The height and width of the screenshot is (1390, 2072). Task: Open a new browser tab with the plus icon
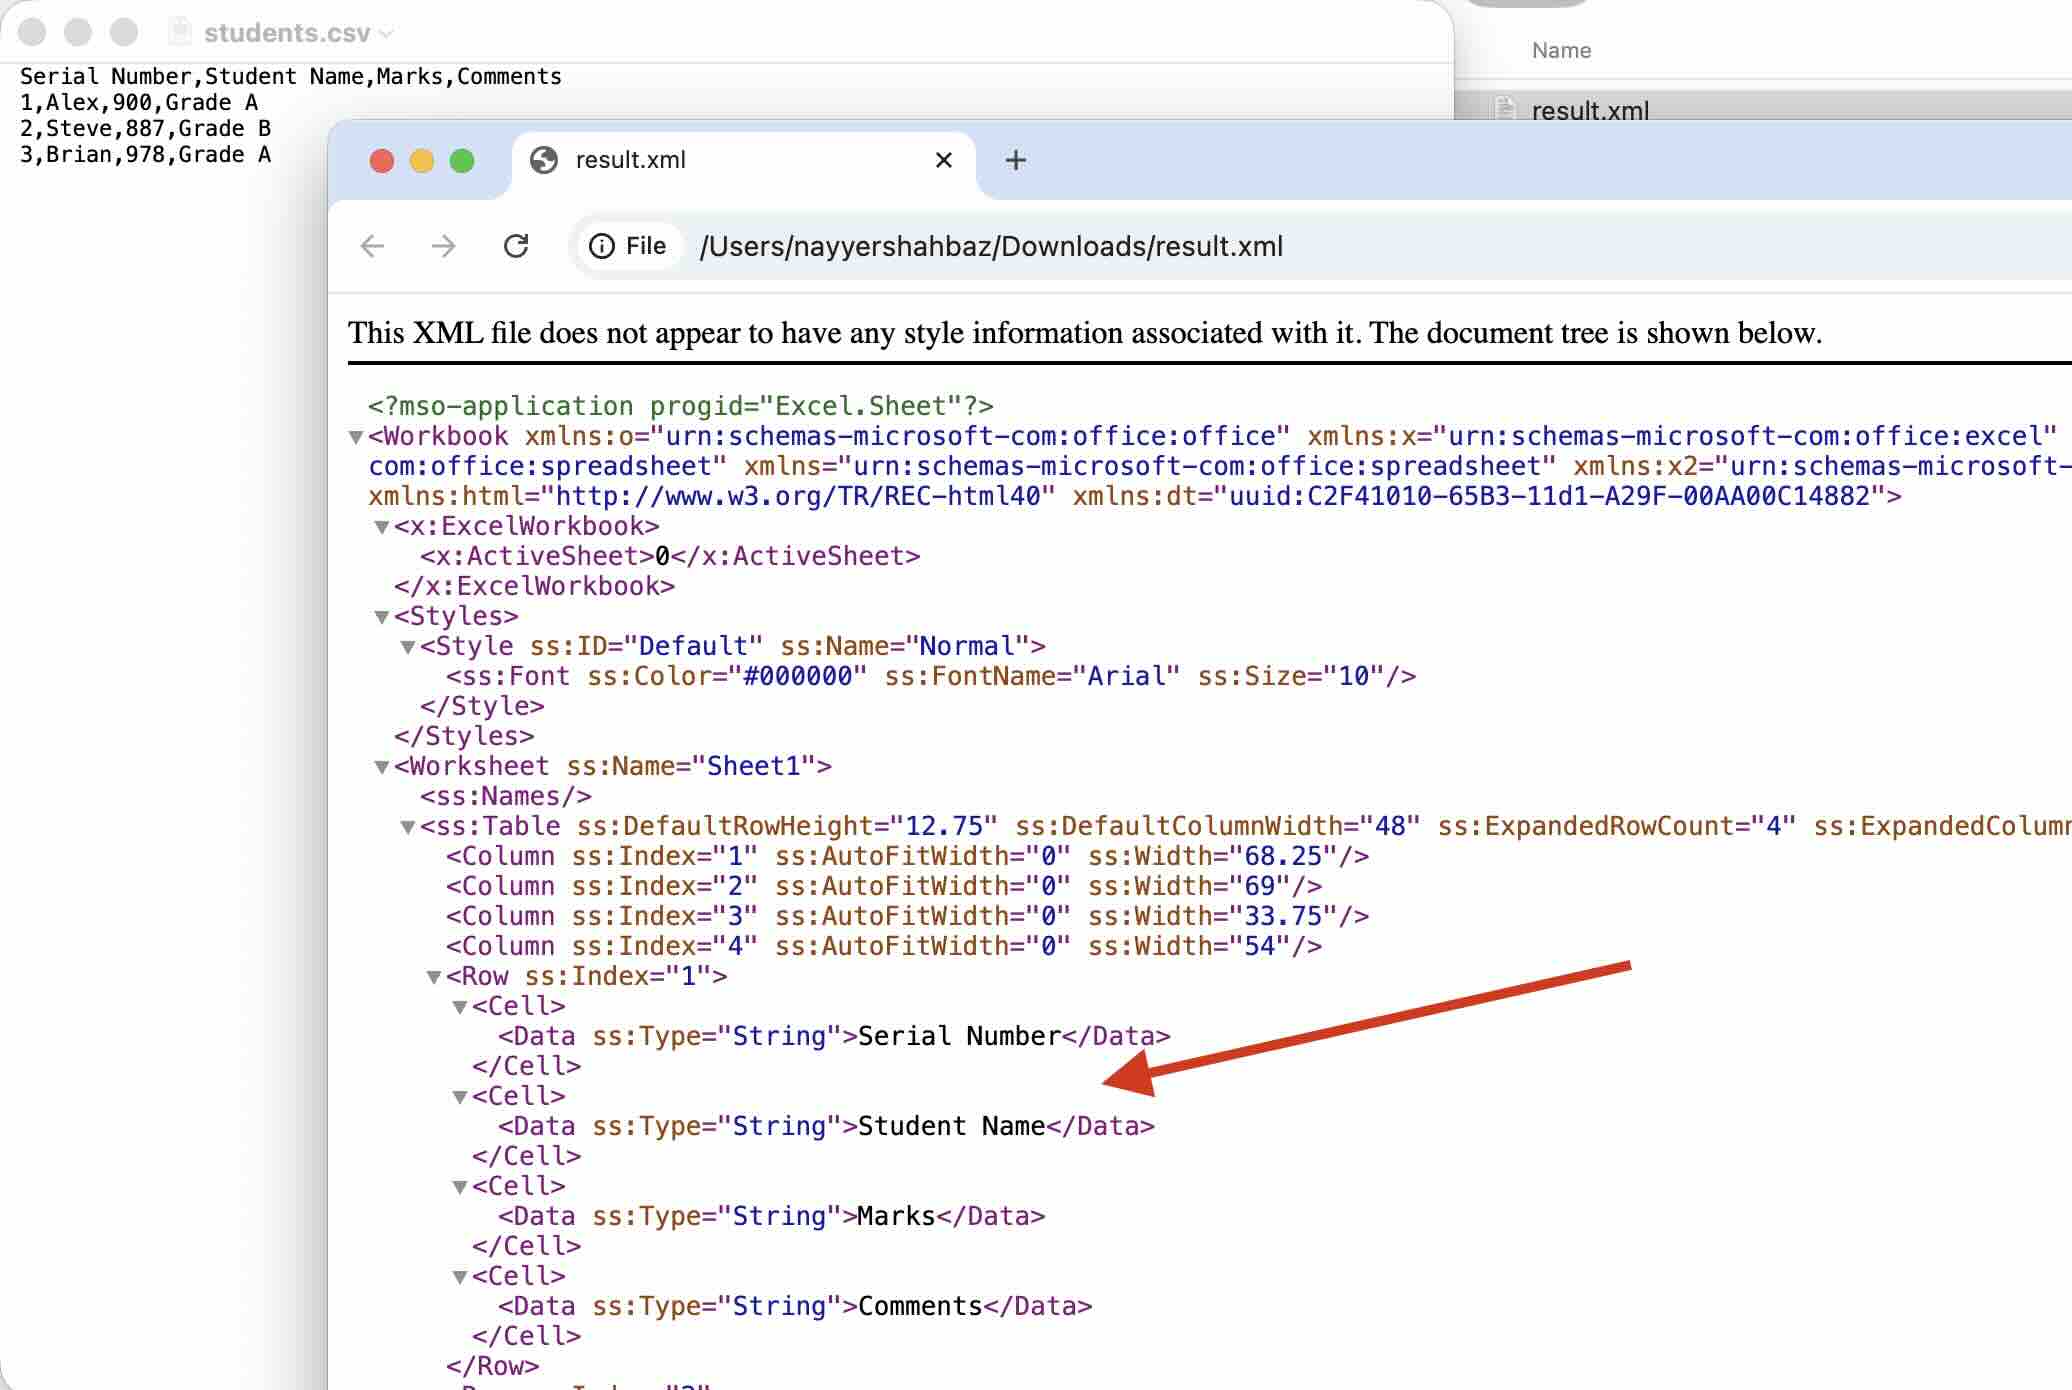(1015, 160)
